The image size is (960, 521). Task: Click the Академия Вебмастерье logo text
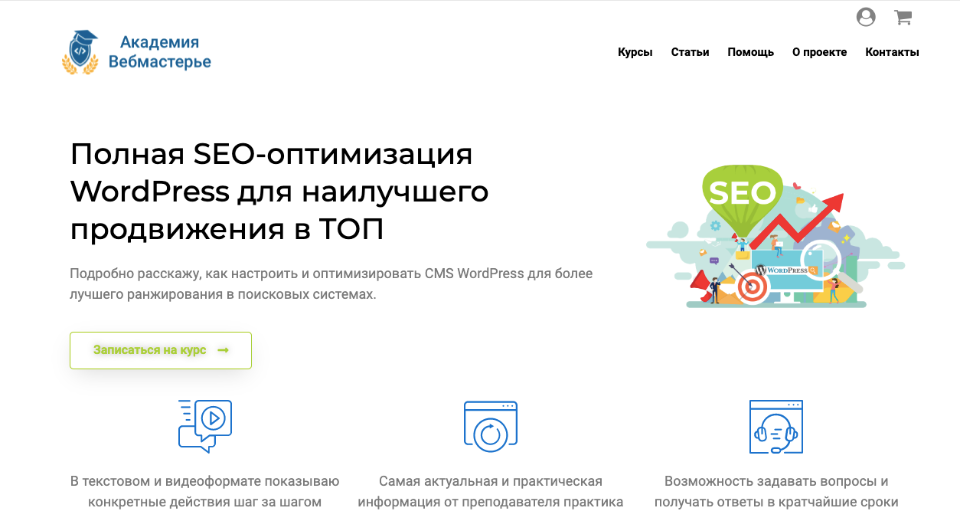point(160,52)
